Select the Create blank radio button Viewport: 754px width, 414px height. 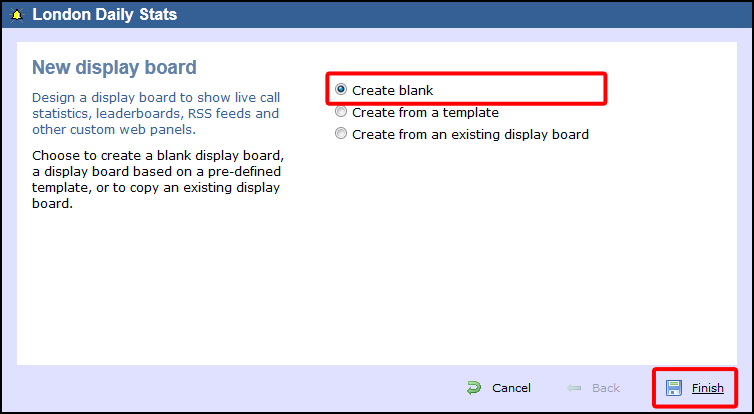[342, 91]
